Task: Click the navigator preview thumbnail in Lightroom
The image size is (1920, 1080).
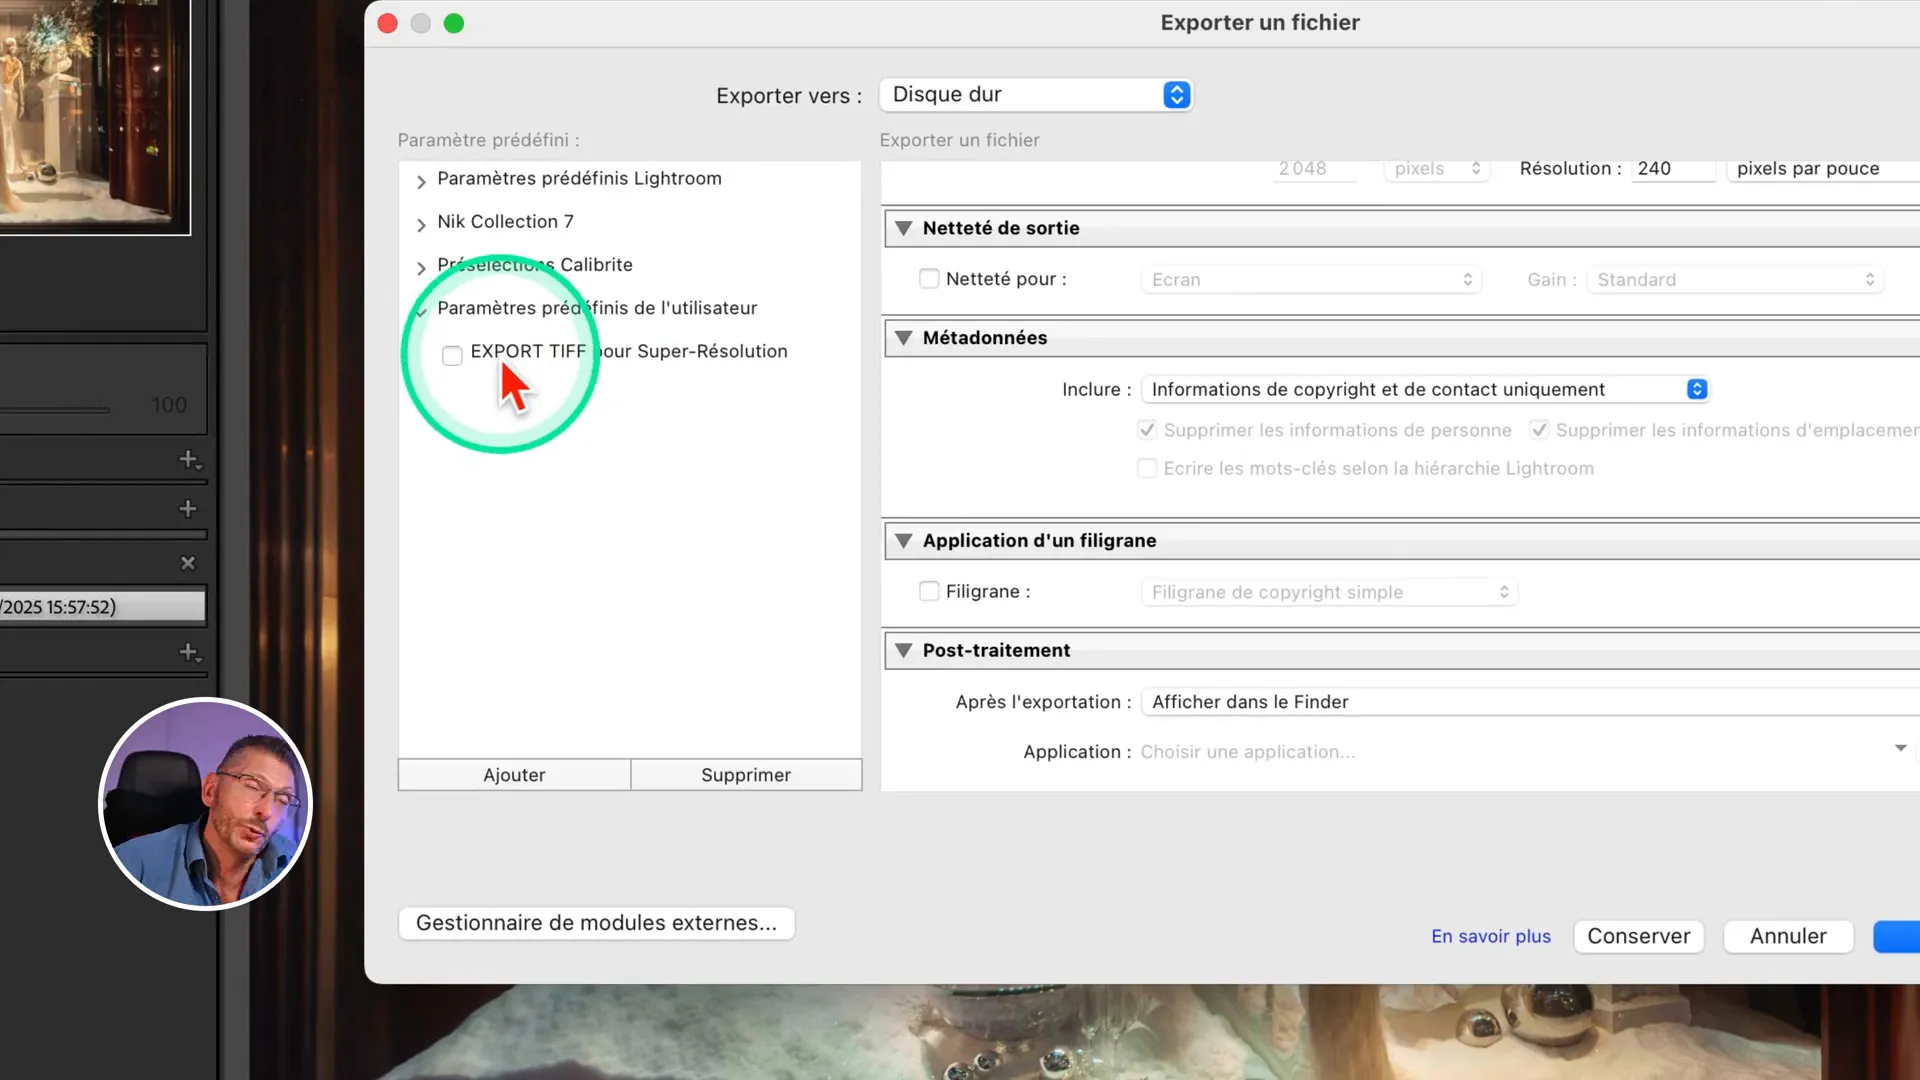Action: click(95, 117)
